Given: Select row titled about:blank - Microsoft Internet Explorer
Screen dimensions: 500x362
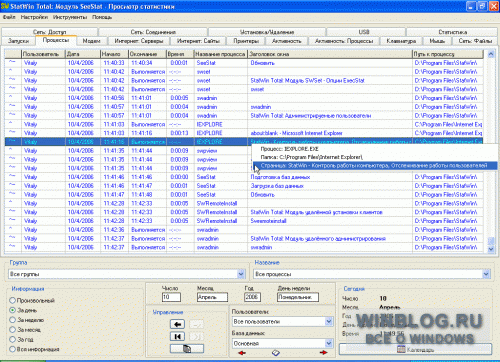Looking at the screenshot, I should click(x=244, y=133).
